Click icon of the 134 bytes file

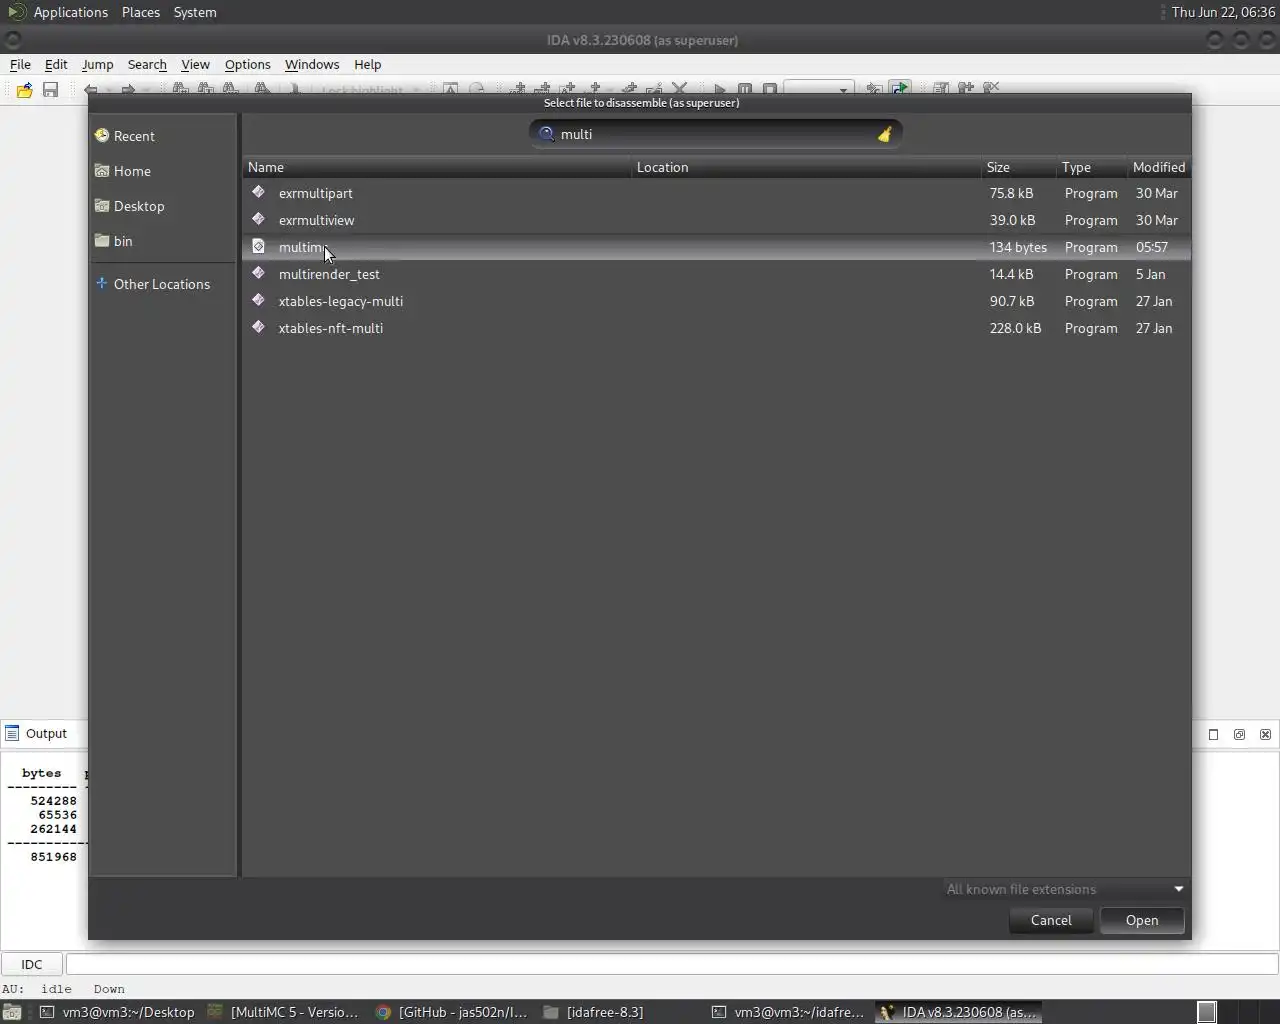pos(258,246)
